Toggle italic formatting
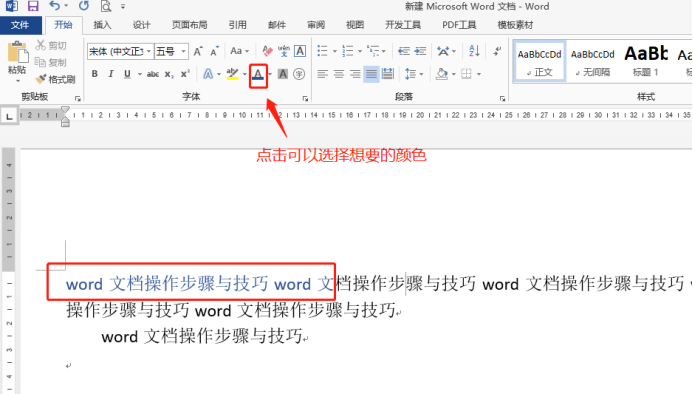The height and width of the screenshot is (394, 693). coord(110,74)
